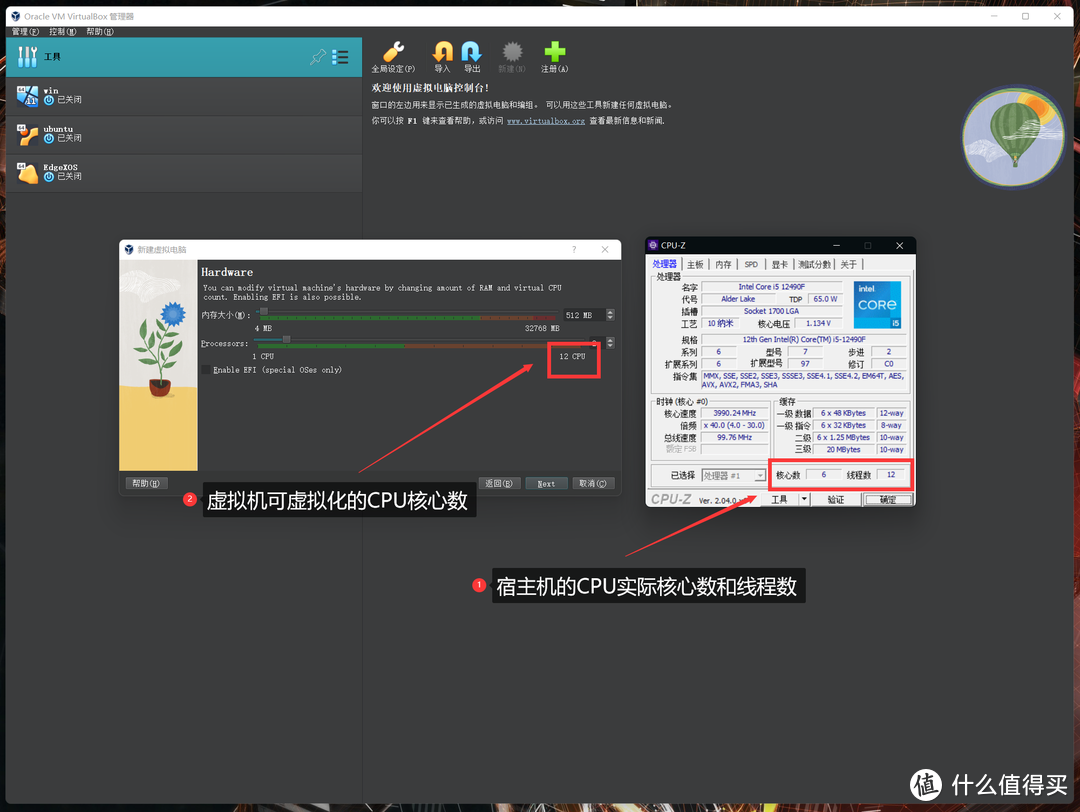Switch to CPU-Z 測試分數 tab
This screenshot has height=812, width=1080.
coord(814,264)
